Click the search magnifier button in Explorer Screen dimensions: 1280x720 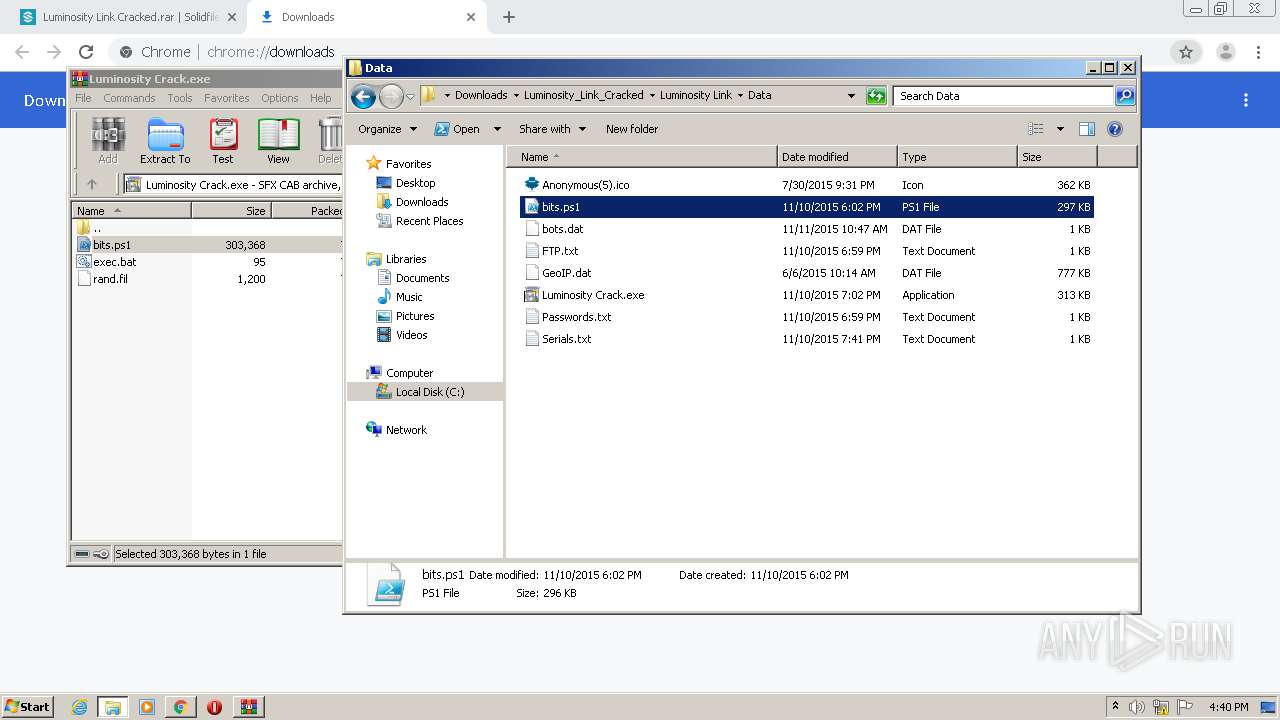1125,96
